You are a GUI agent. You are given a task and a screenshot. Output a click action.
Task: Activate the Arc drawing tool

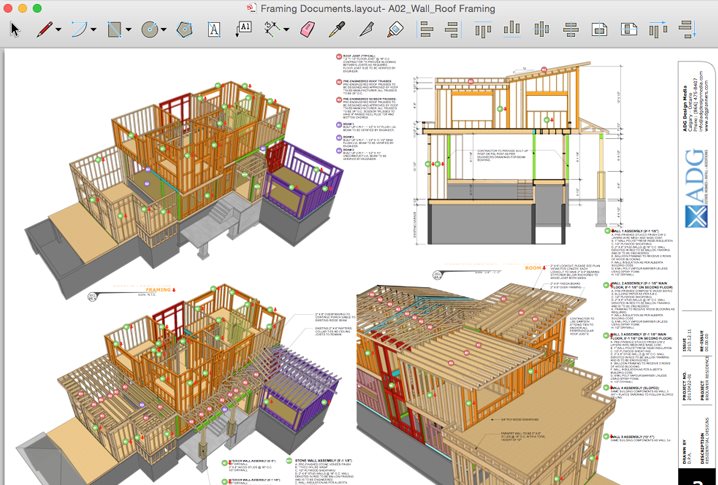coord(78,29)
